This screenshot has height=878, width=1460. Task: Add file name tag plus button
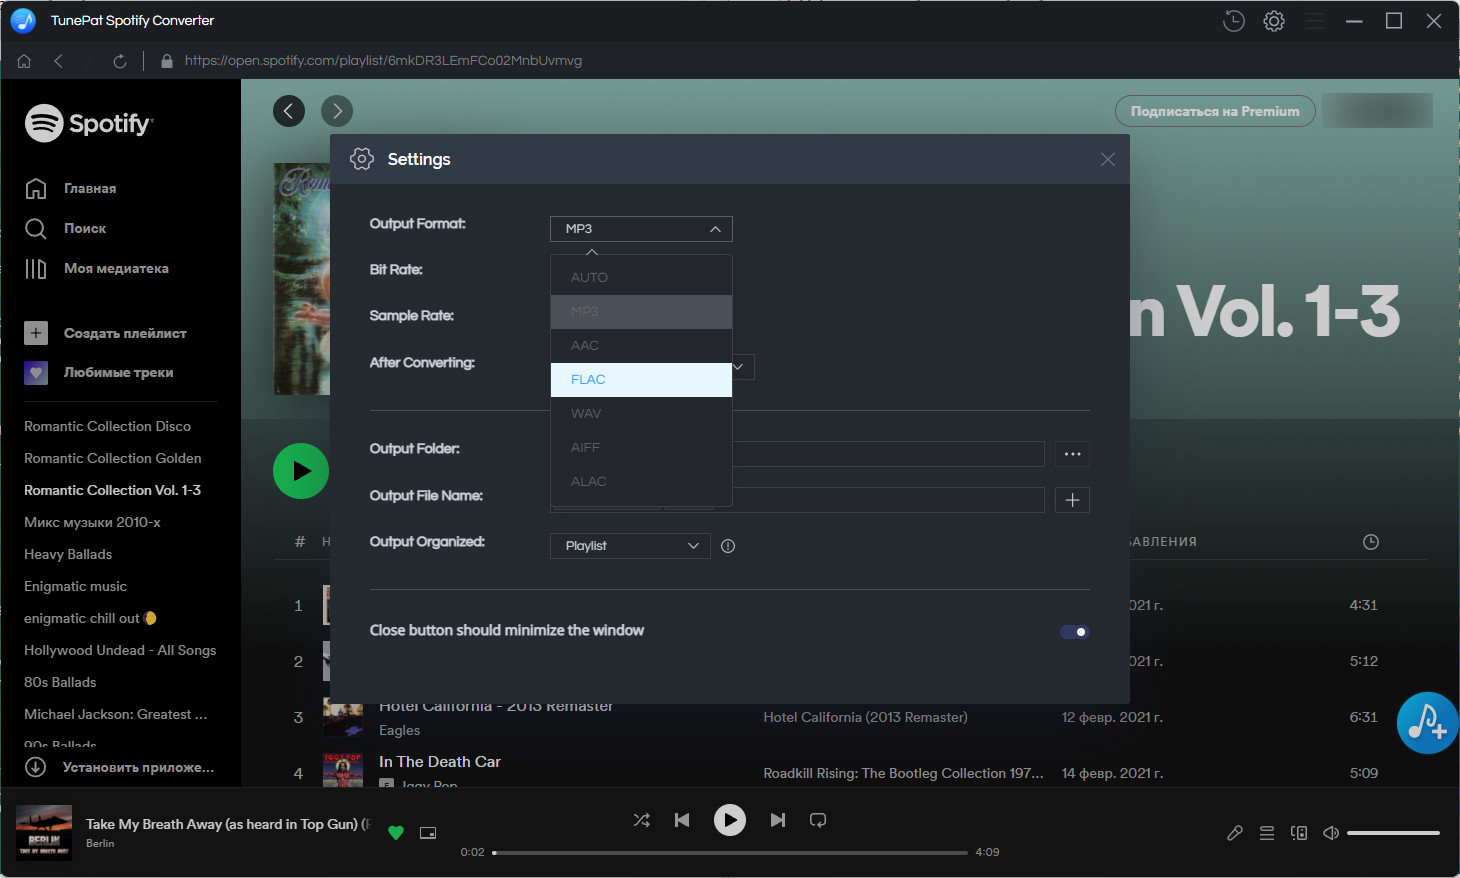click(x=1072, y=500)
